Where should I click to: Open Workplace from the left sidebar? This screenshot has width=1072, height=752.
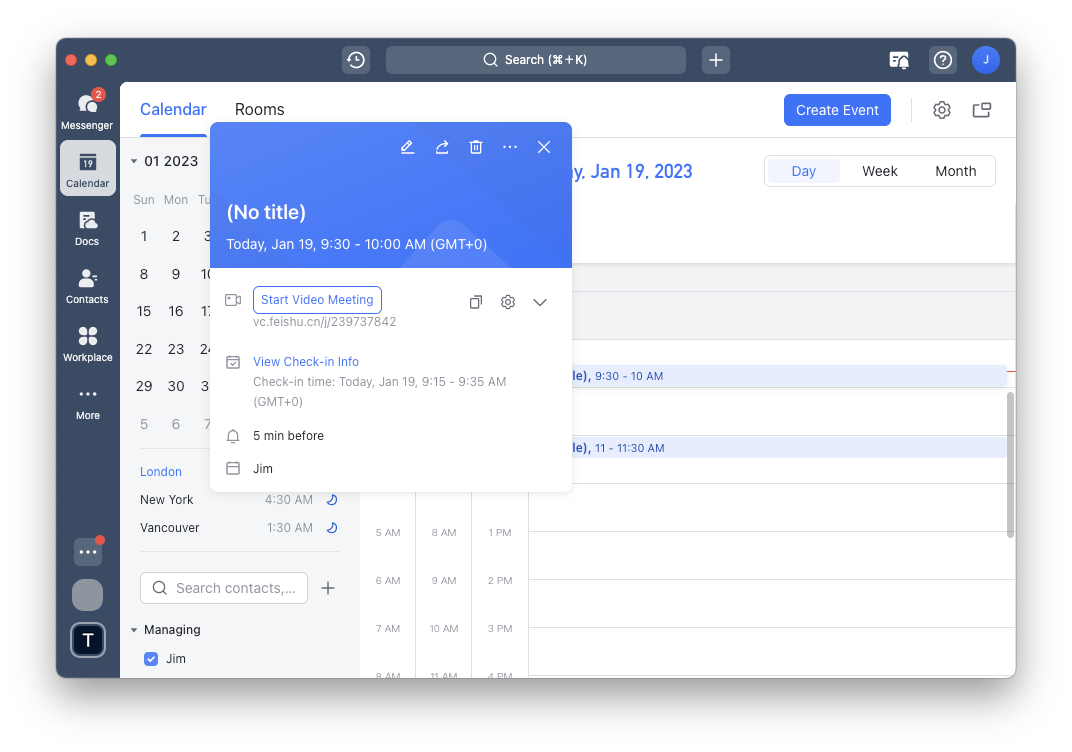click(x=87, y=344)
